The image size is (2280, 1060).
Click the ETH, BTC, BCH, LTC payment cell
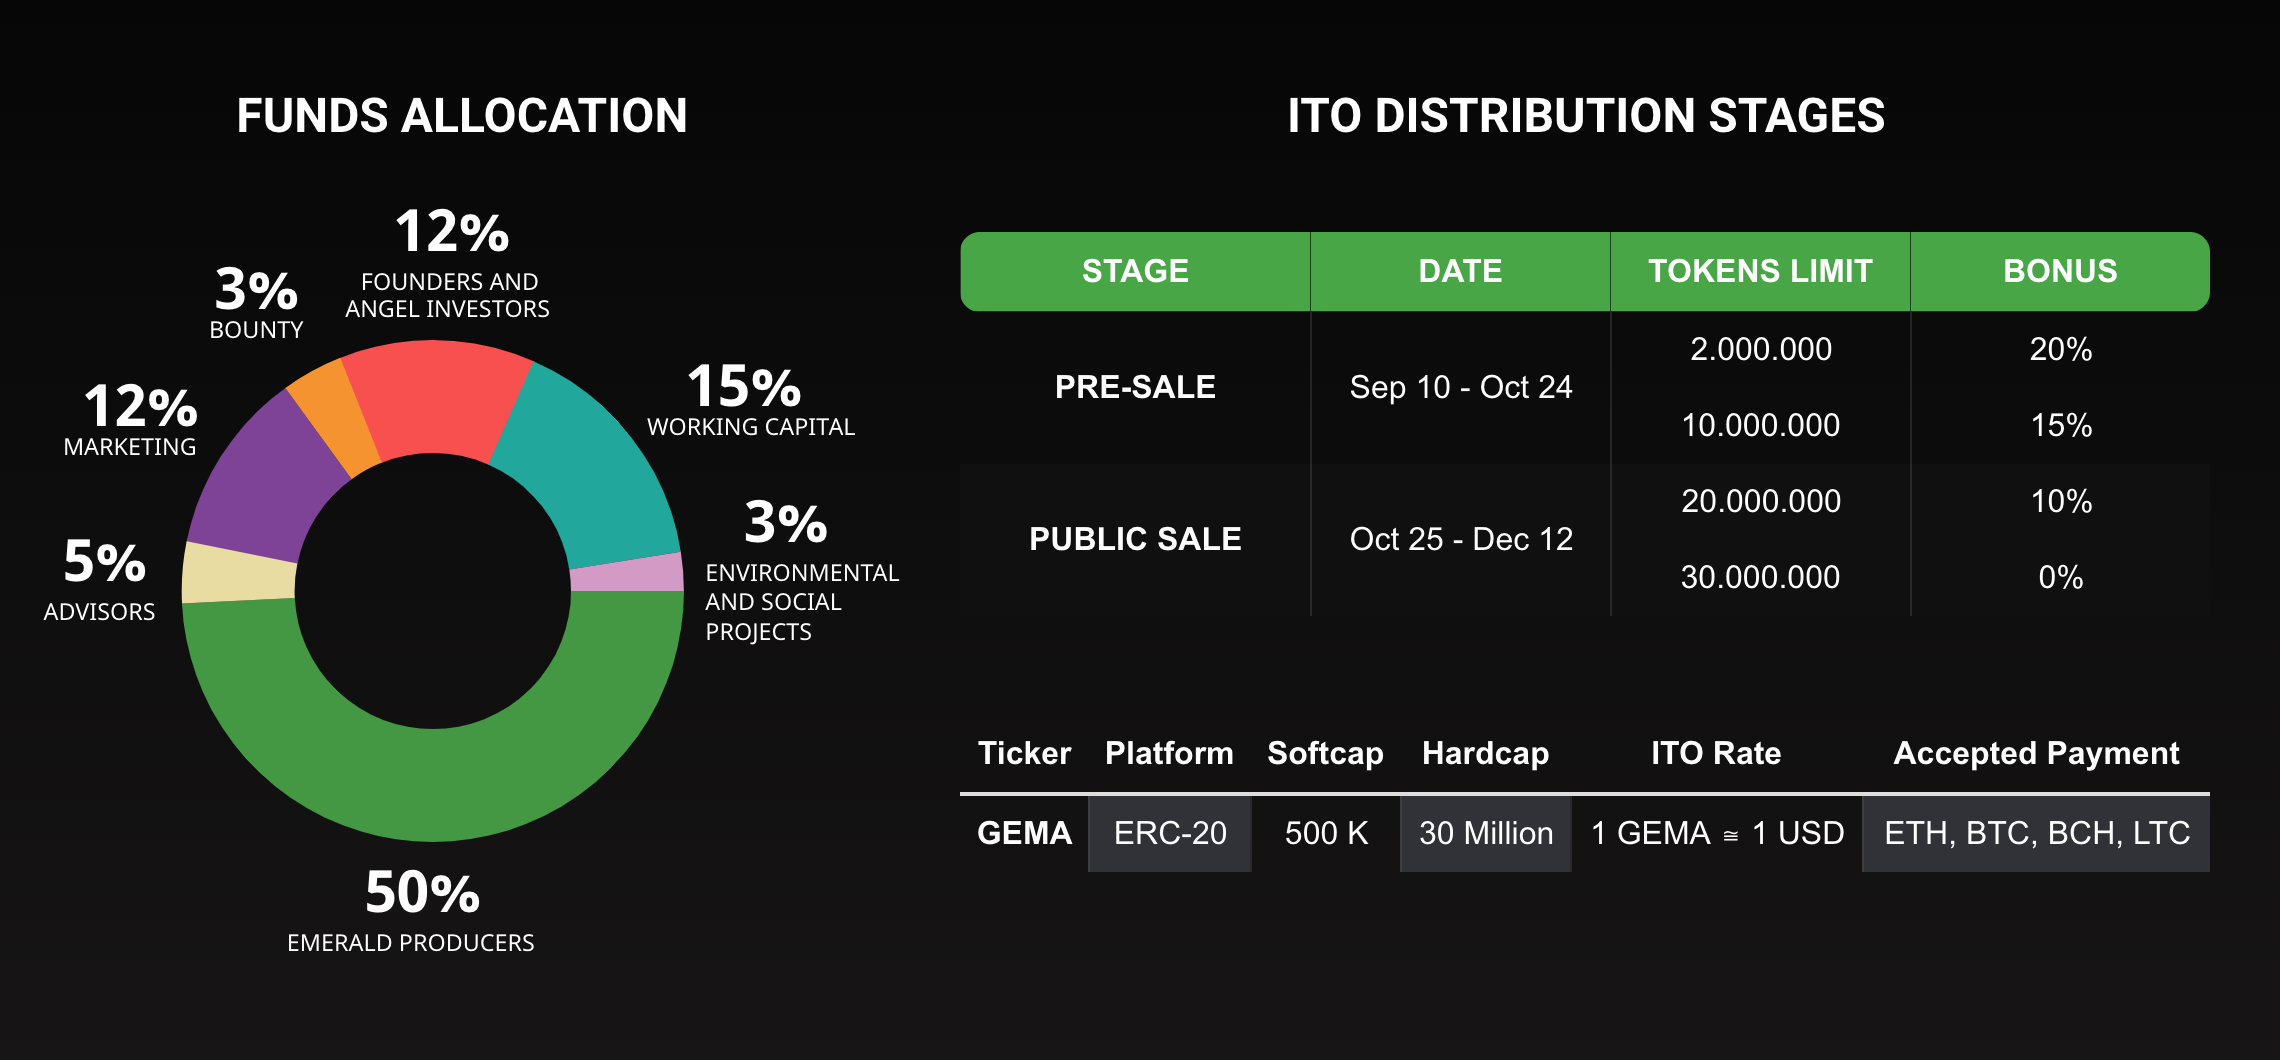click(x=2036, y=833)
